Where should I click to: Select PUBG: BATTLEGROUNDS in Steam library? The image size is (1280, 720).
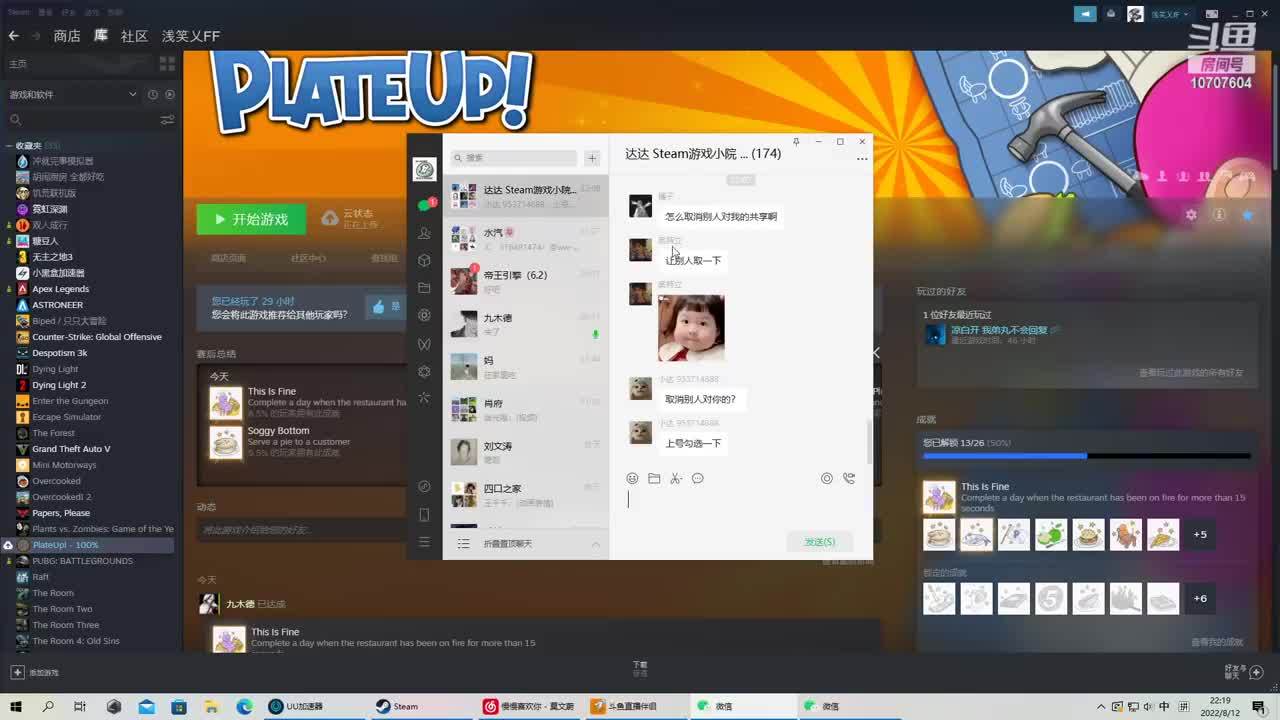coord(83,561)
